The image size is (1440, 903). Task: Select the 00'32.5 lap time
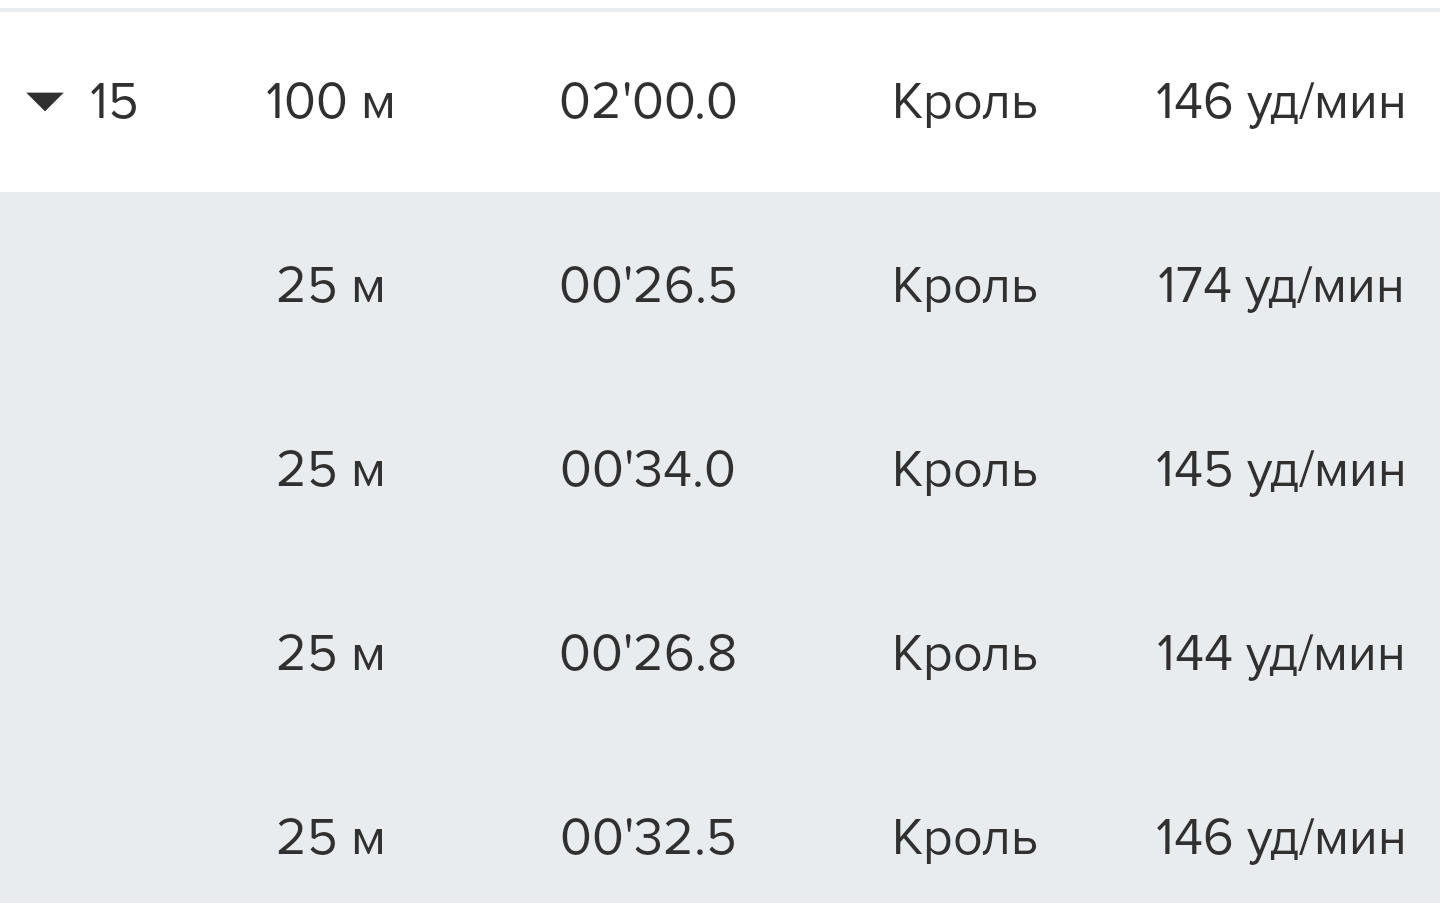point(648,838)
